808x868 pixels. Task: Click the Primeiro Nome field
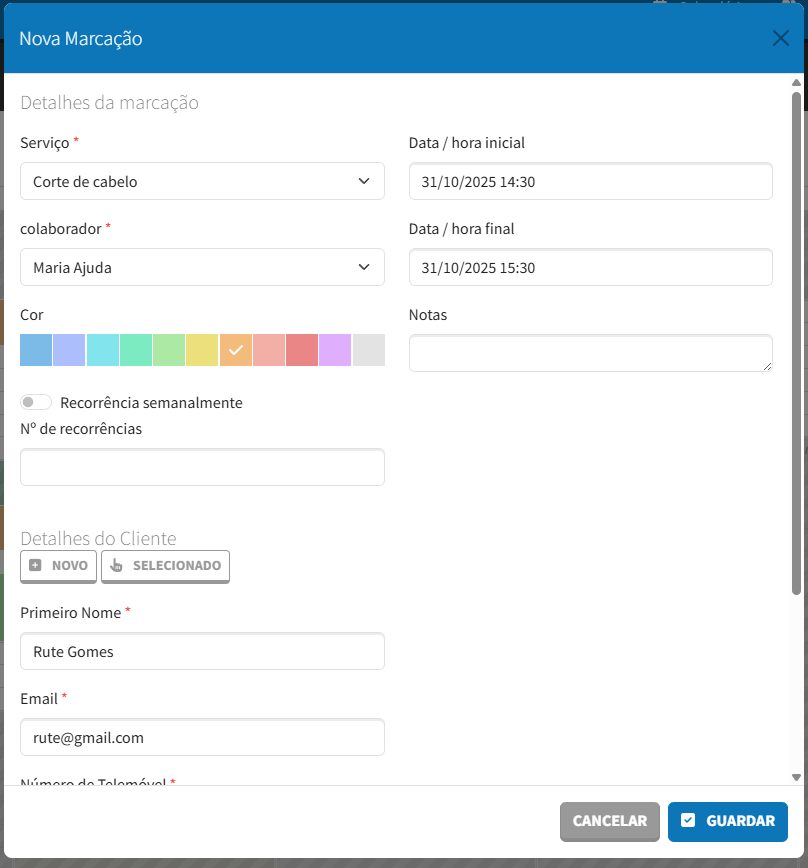pos(202,652)
